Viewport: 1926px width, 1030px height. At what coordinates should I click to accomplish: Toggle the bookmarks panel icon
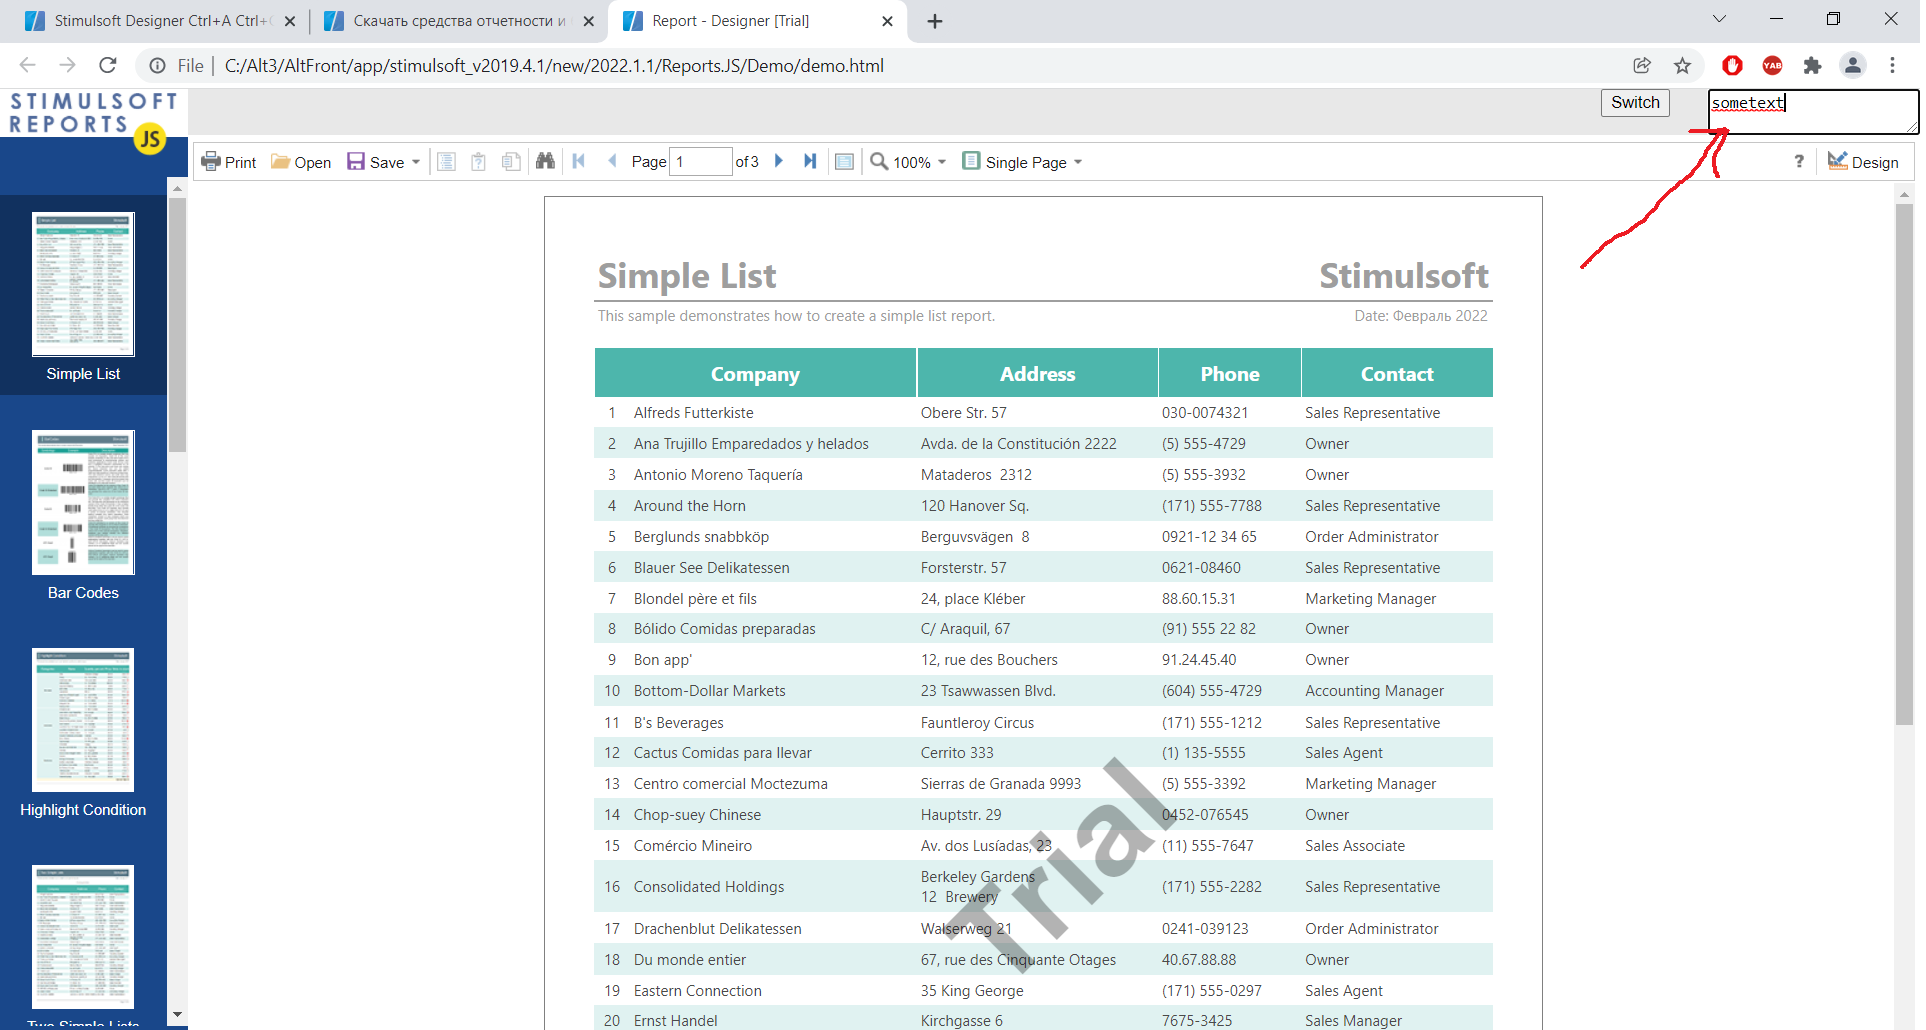point(447,162)
